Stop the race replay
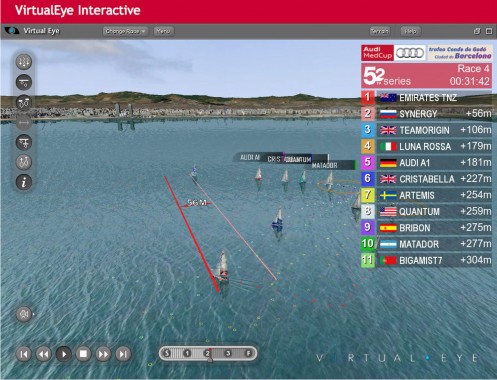Viewport: 497px width, 380px height. [x=83, y=354]
